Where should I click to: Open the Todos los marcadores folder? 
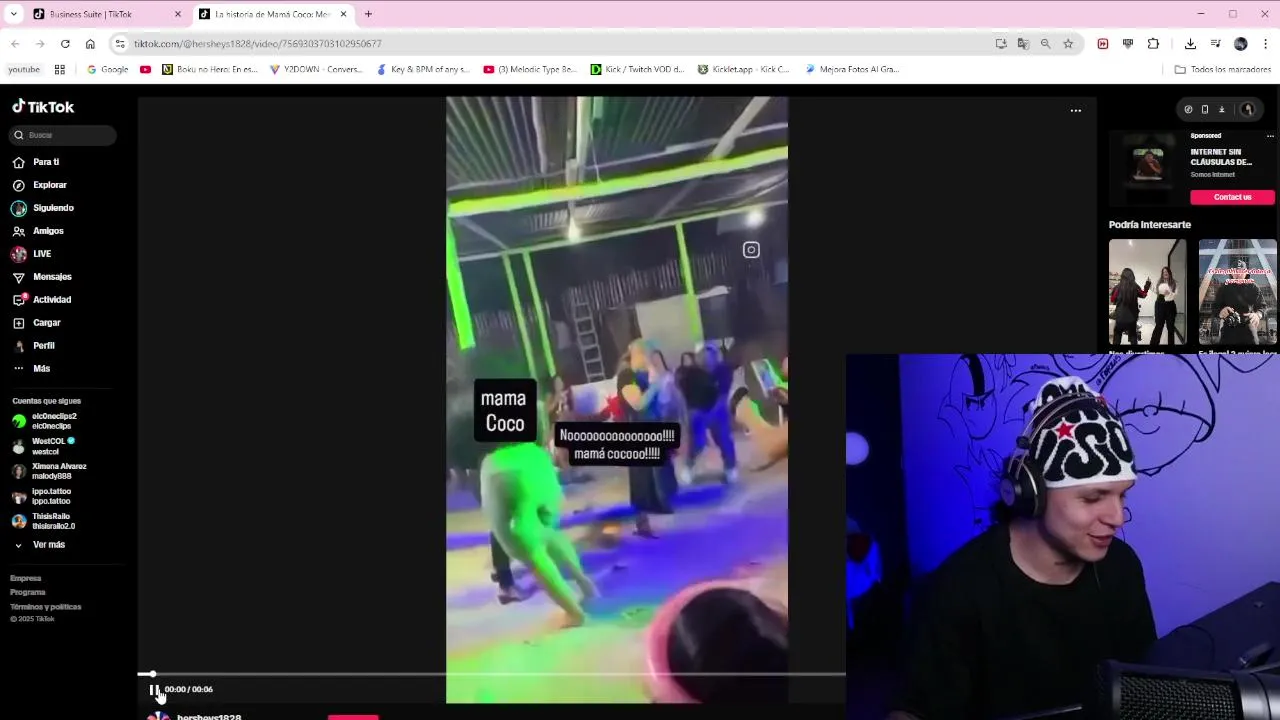pos(1223,70)
